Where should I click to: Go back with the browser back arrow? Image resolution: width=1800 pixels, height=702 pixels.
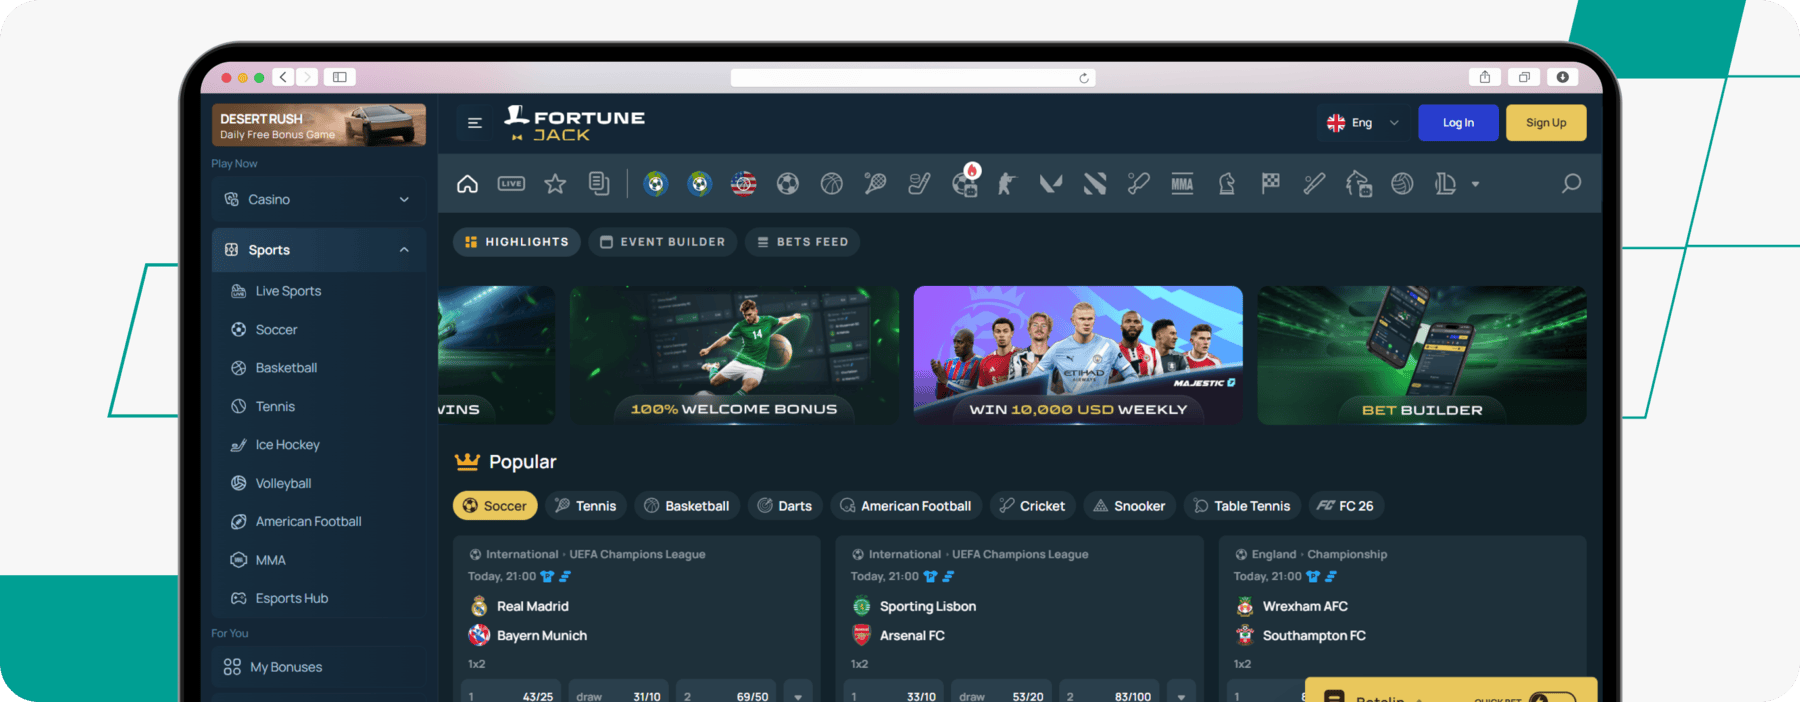284,77
